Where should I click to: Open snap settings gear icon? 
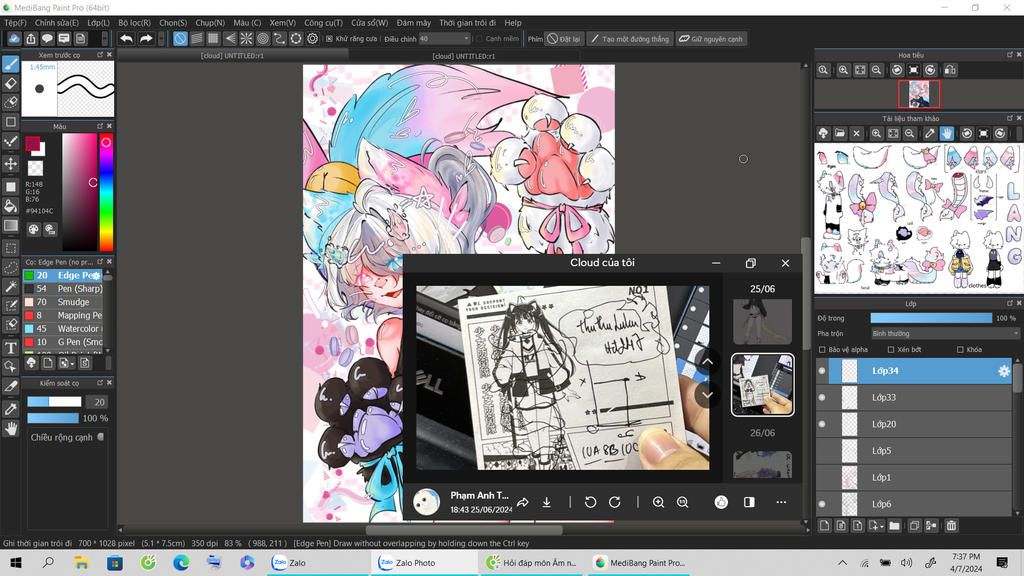[313, 39]
